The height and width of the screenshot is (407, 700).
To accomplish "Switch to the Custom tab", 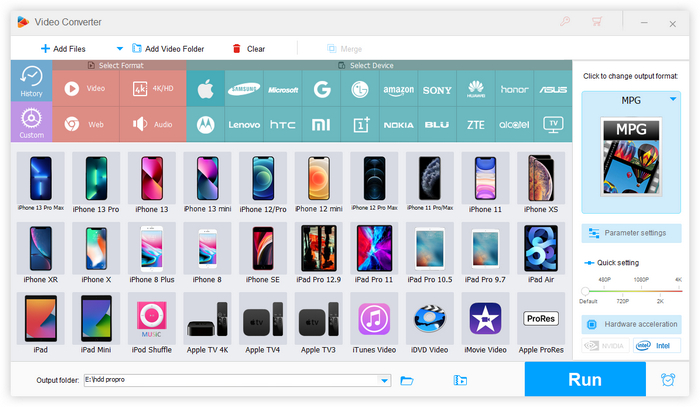I will pos(31,122).
